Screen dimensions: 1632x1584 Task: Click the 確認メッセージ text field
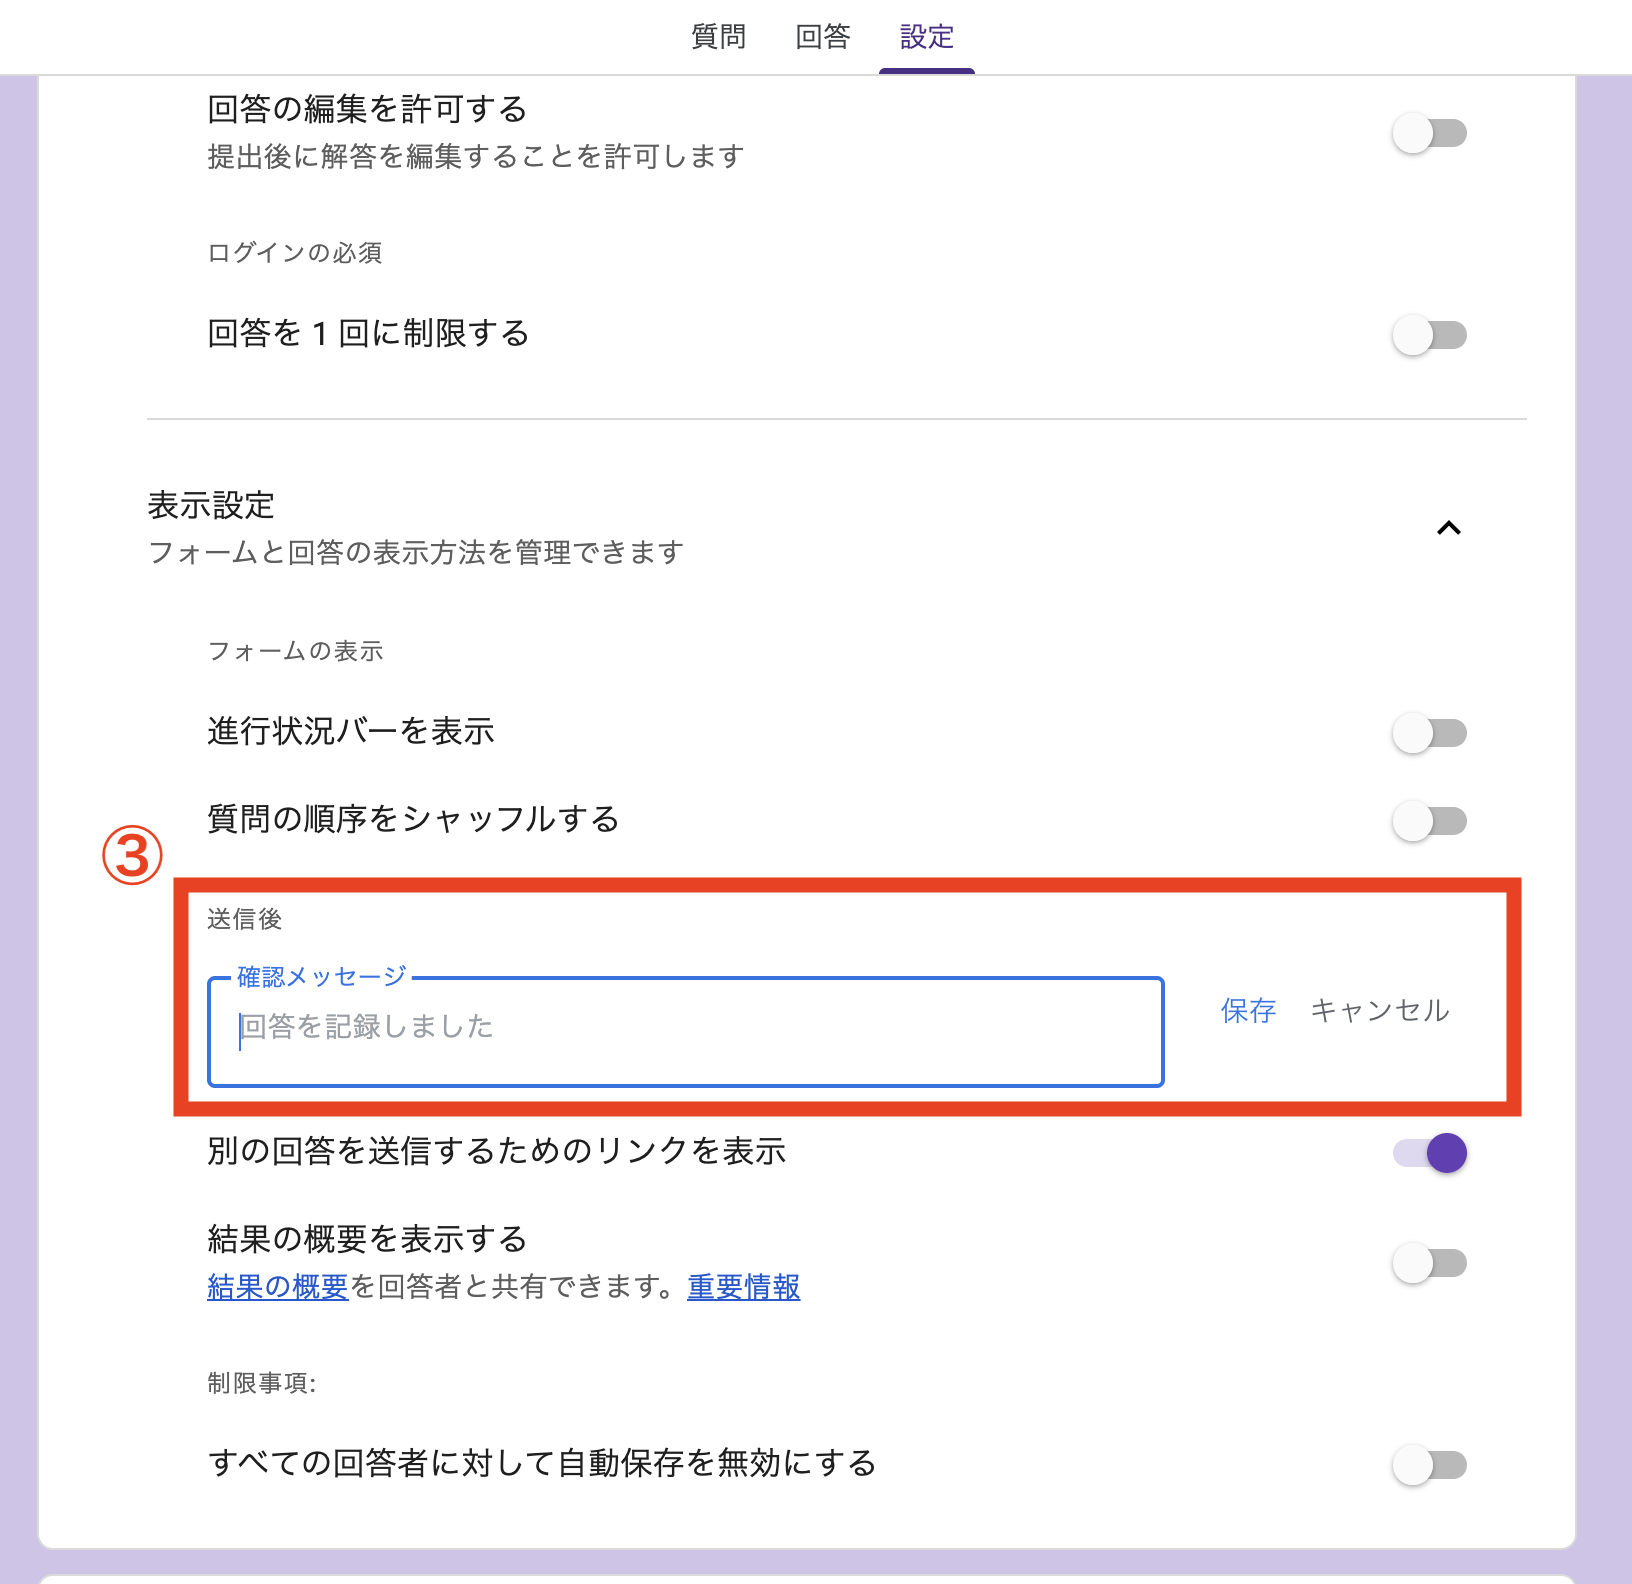tap(685, 1031)
